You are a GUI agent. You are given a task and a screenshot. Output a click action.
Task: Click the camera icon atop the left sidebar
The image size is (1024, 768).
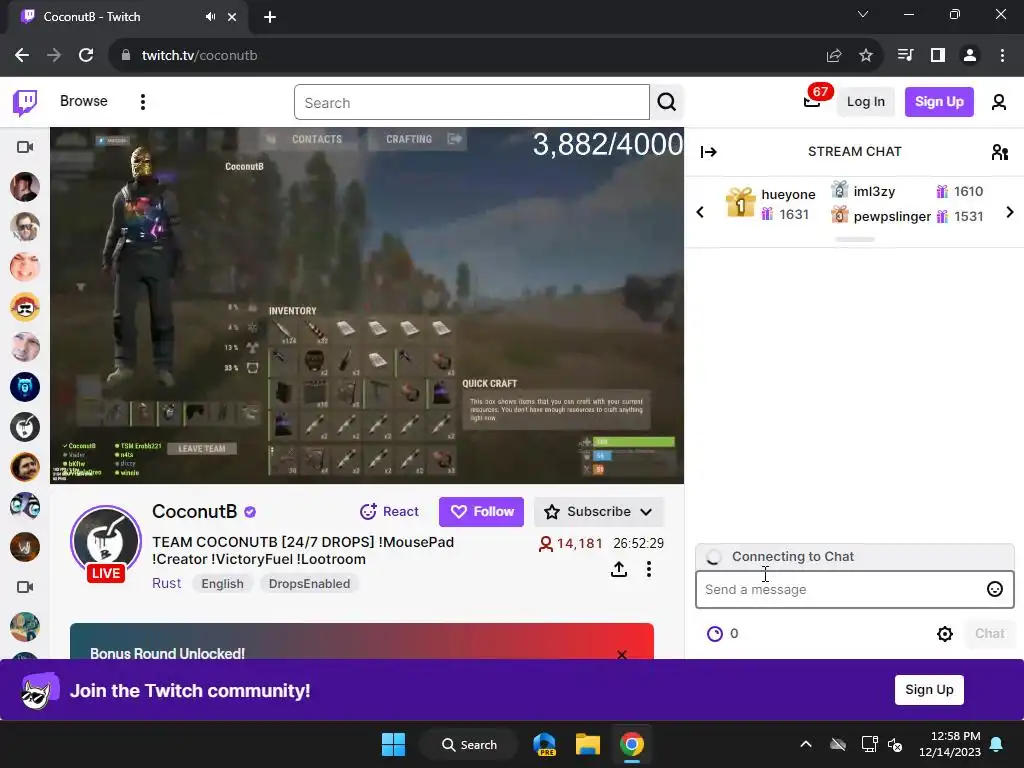point(25,147)
